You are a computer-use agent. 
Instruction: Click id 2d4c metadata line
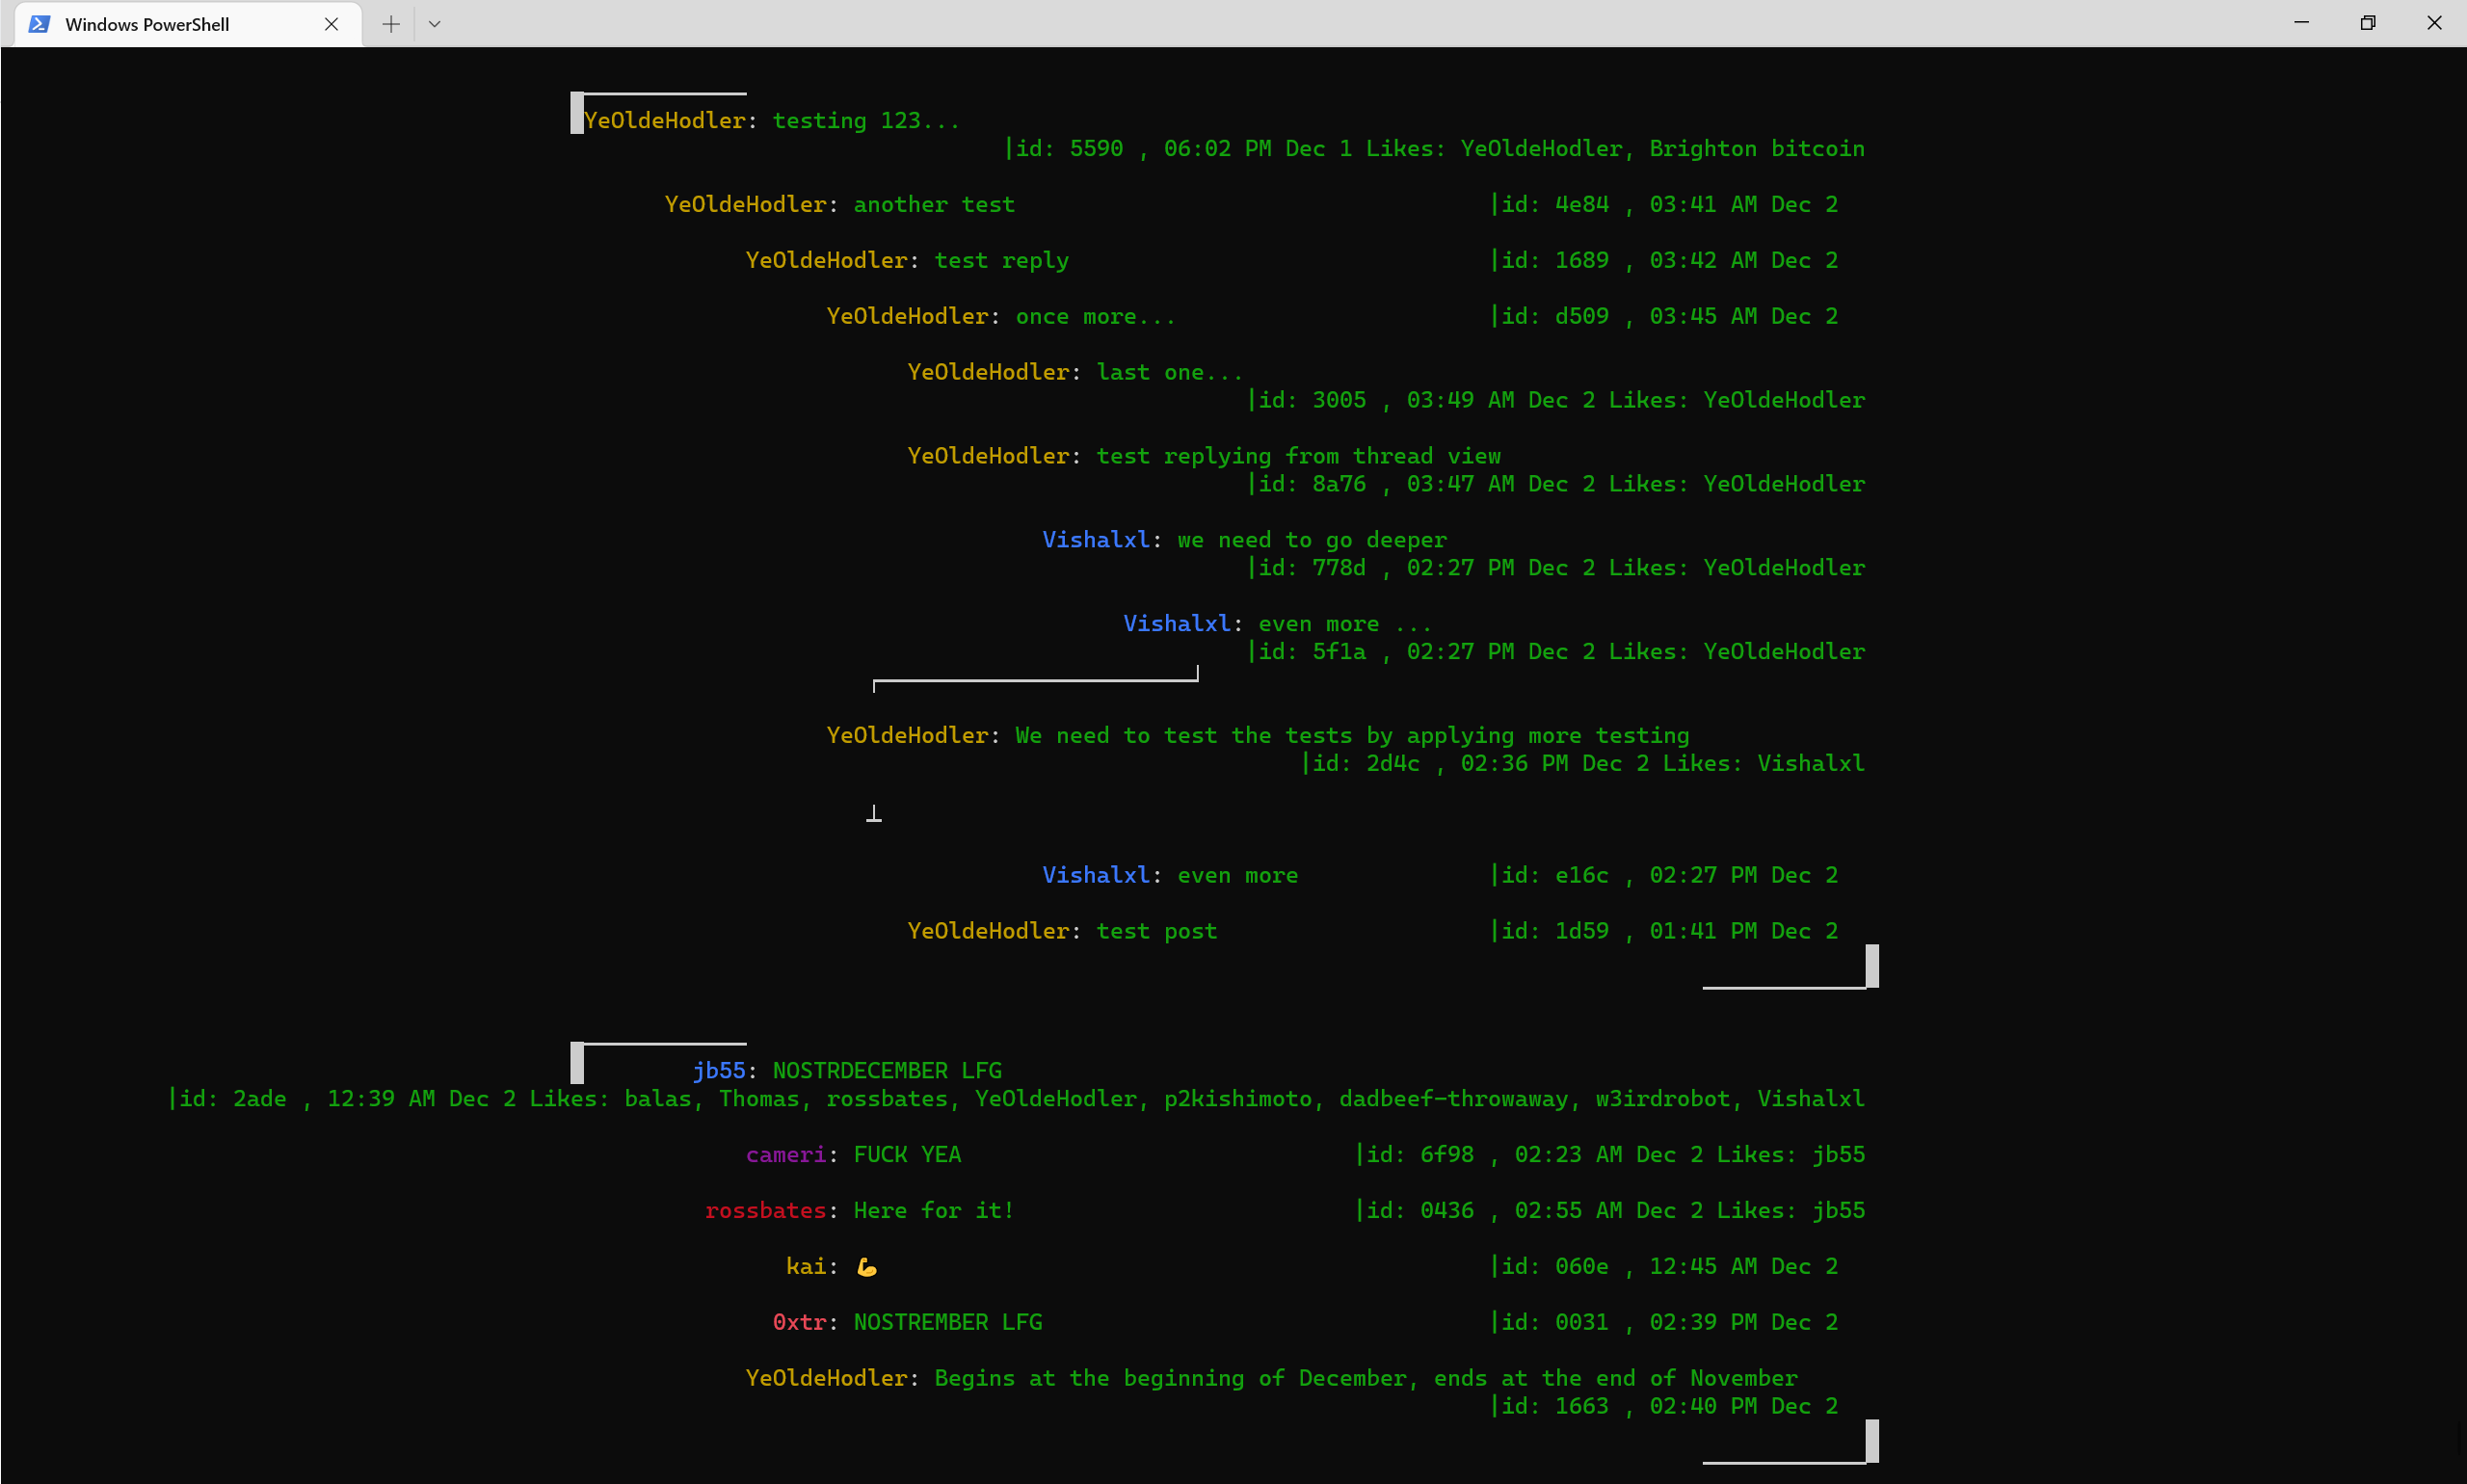pyautogui.click(x=1582, y=764)
